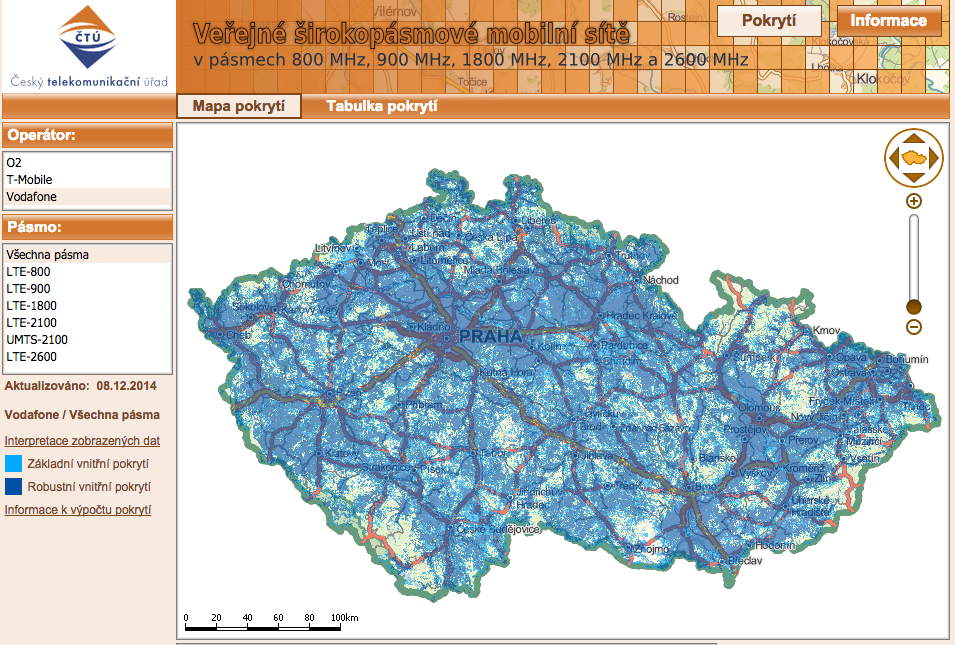Screen dimensions: 955x645
Task: Choose the LTE-2600 band
Action: [x=88, y=357]
